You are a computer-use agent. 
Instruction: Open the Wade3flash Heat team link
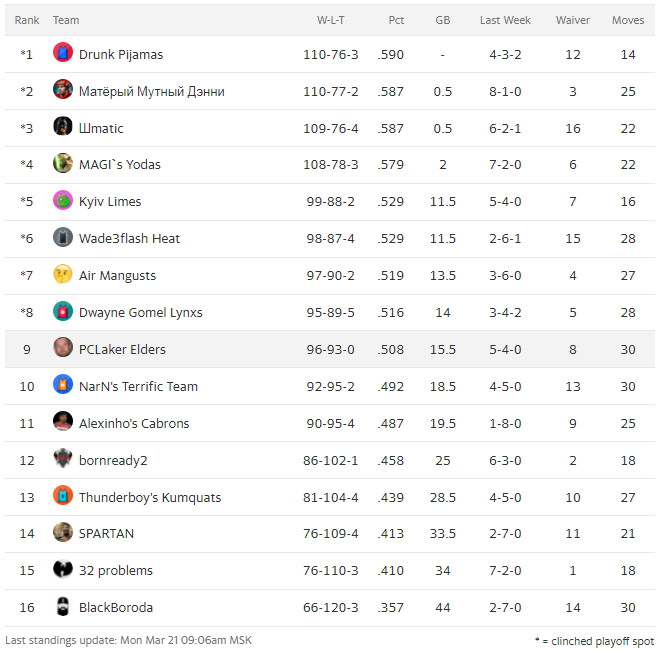[x=129, y=238]
